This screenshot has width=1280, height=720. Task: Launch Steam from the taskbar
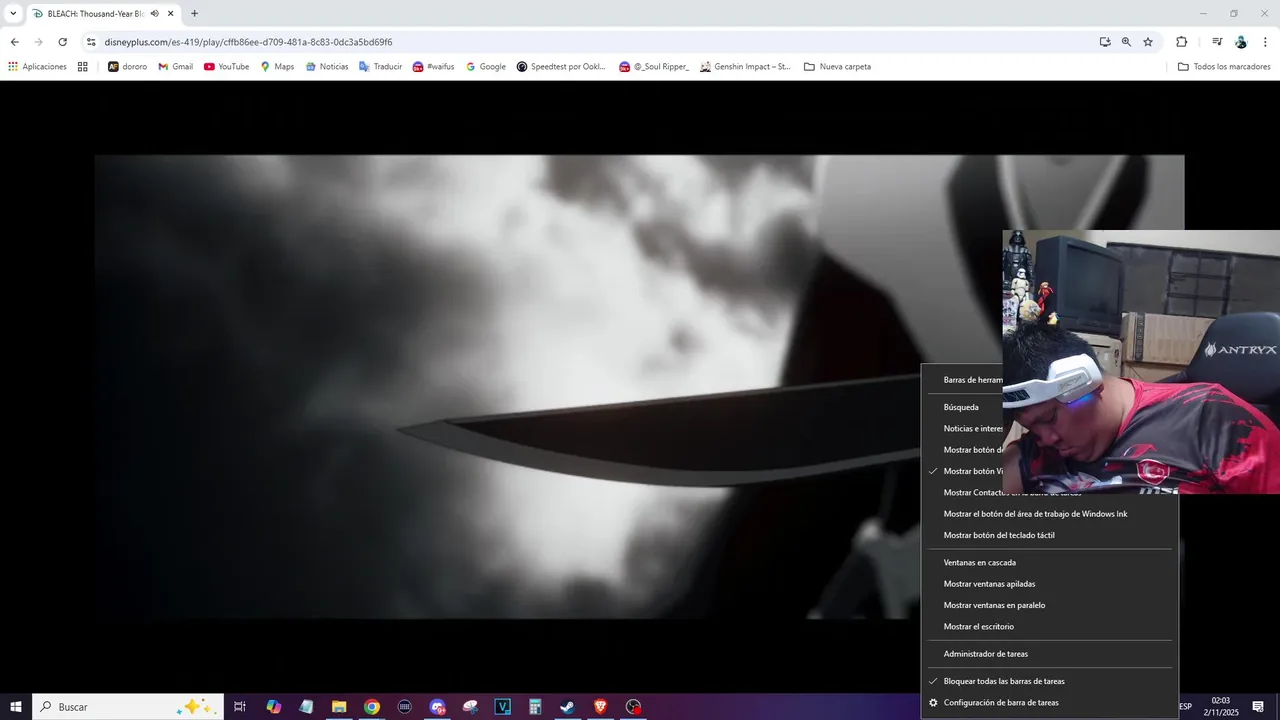point(567,707)
